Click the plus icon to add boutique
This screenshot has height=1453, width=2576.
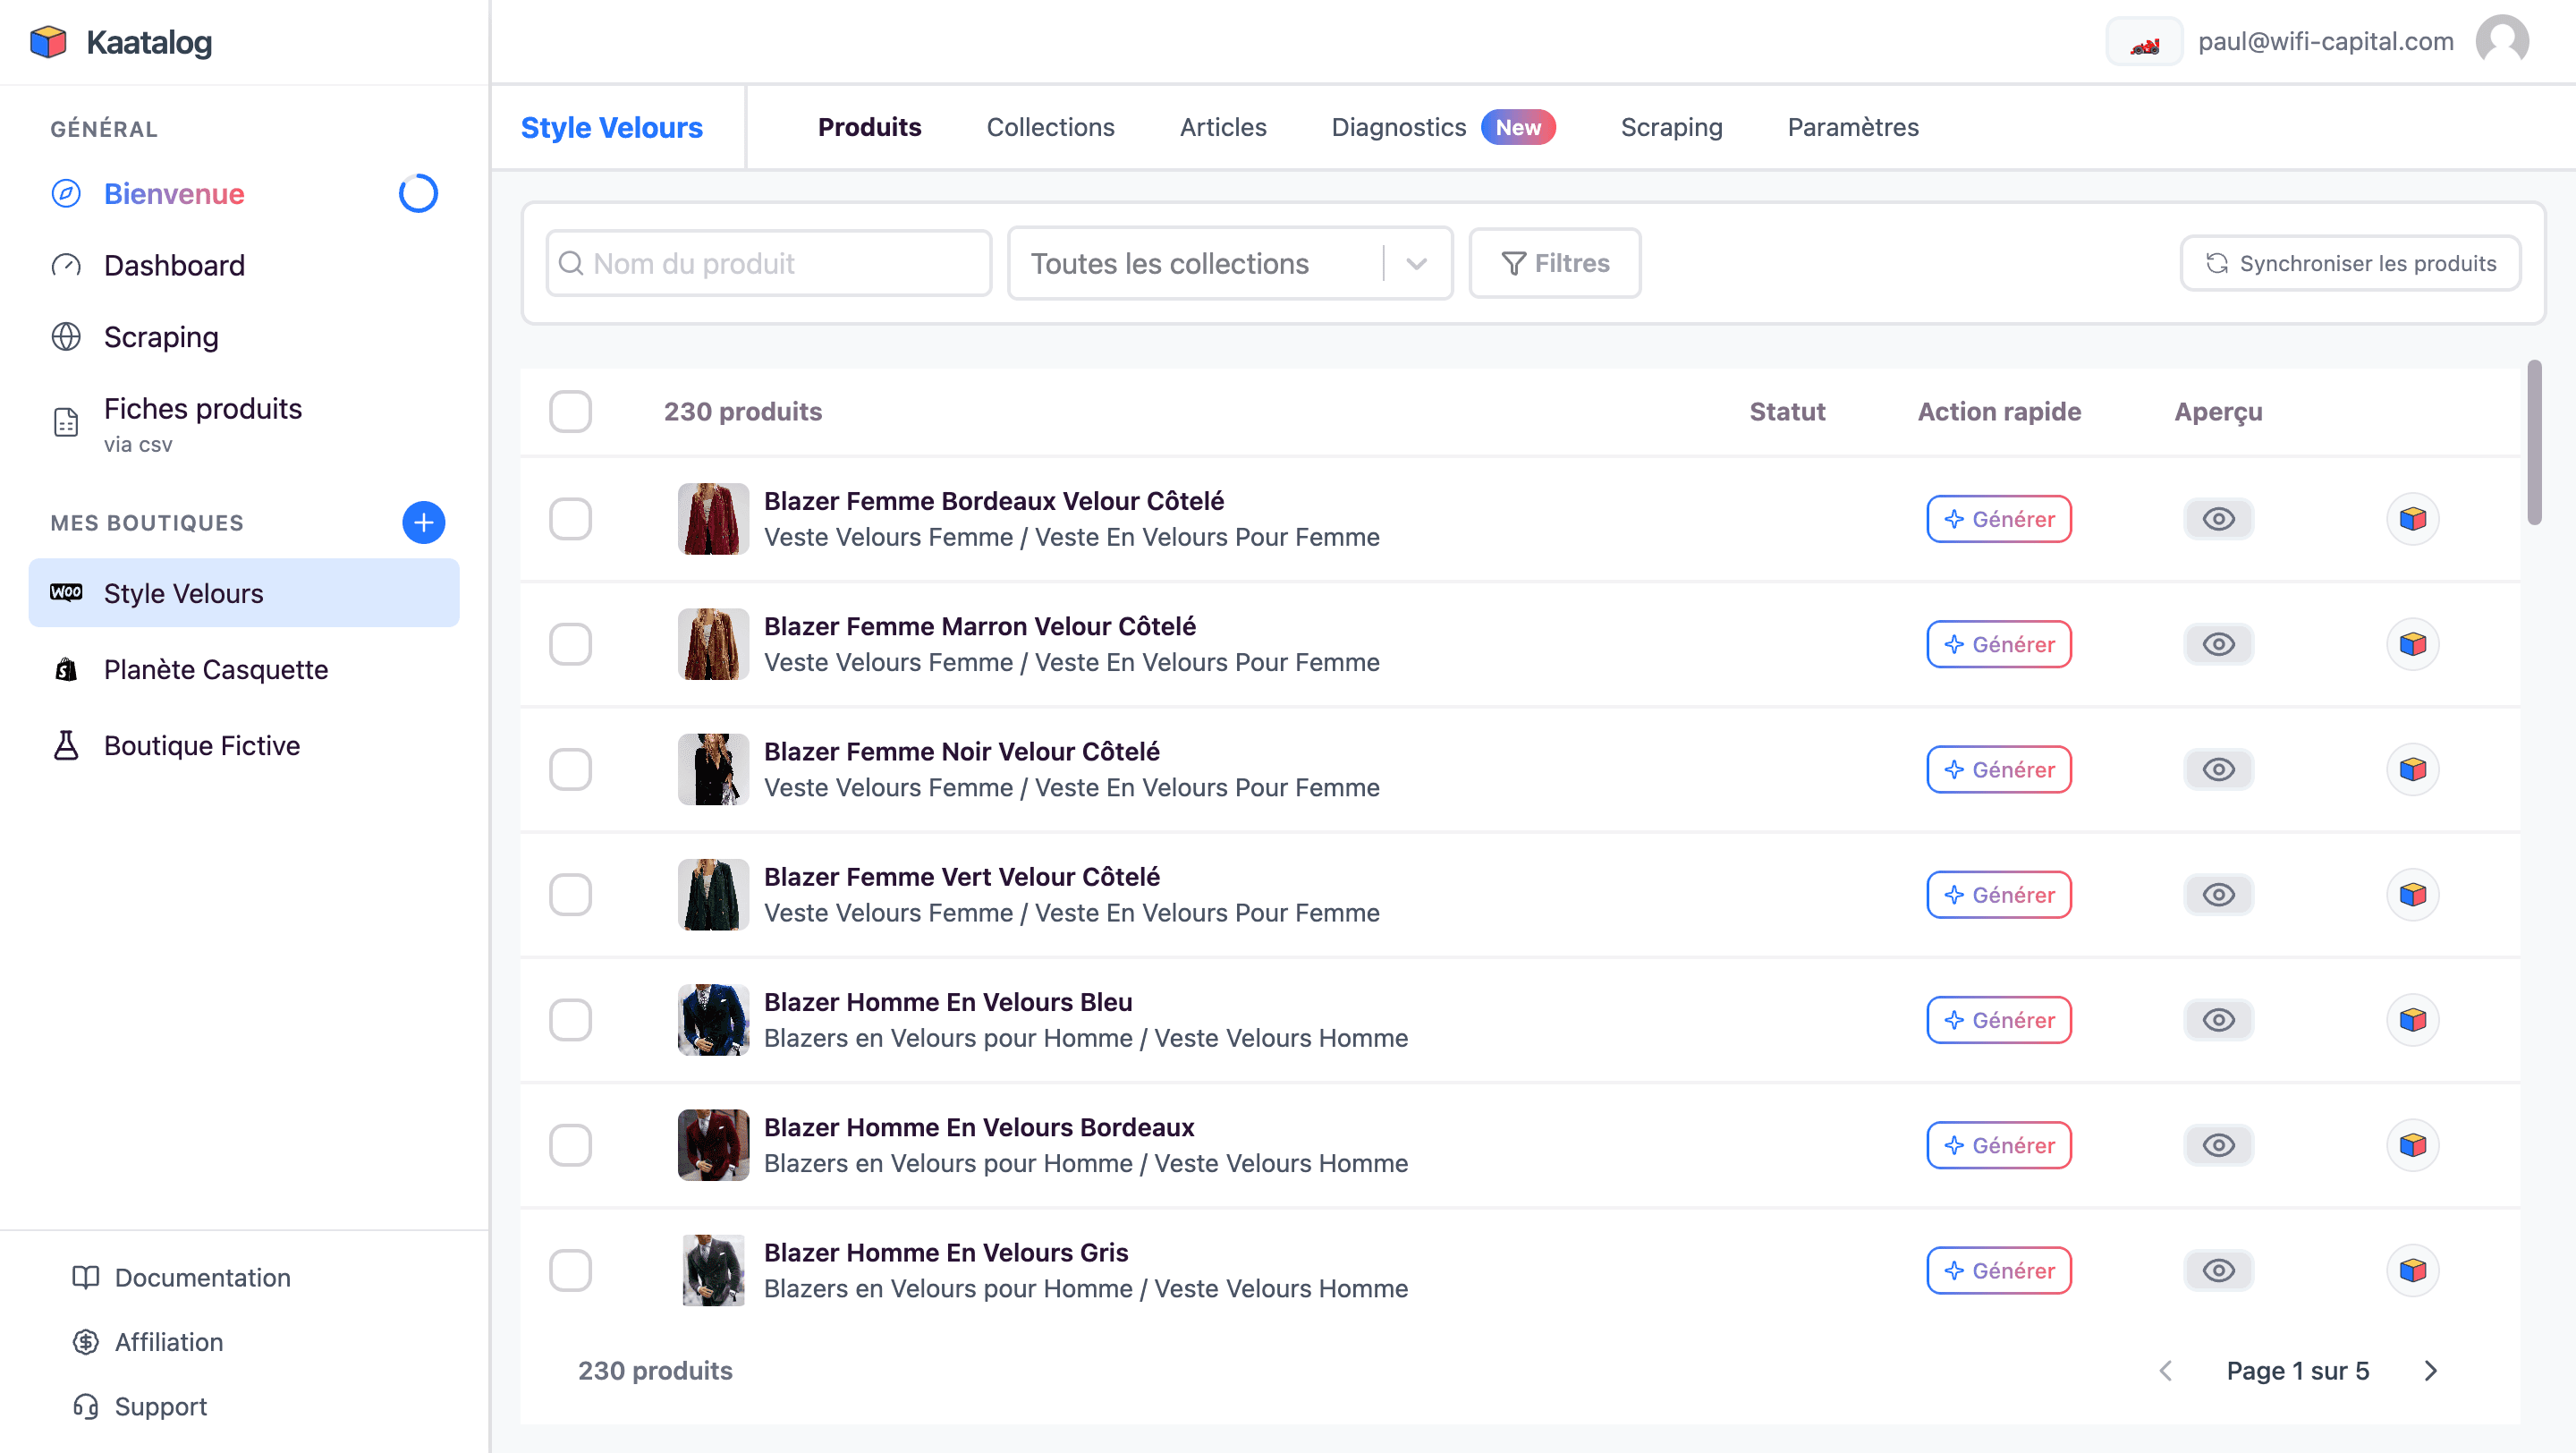coord(423,522)
